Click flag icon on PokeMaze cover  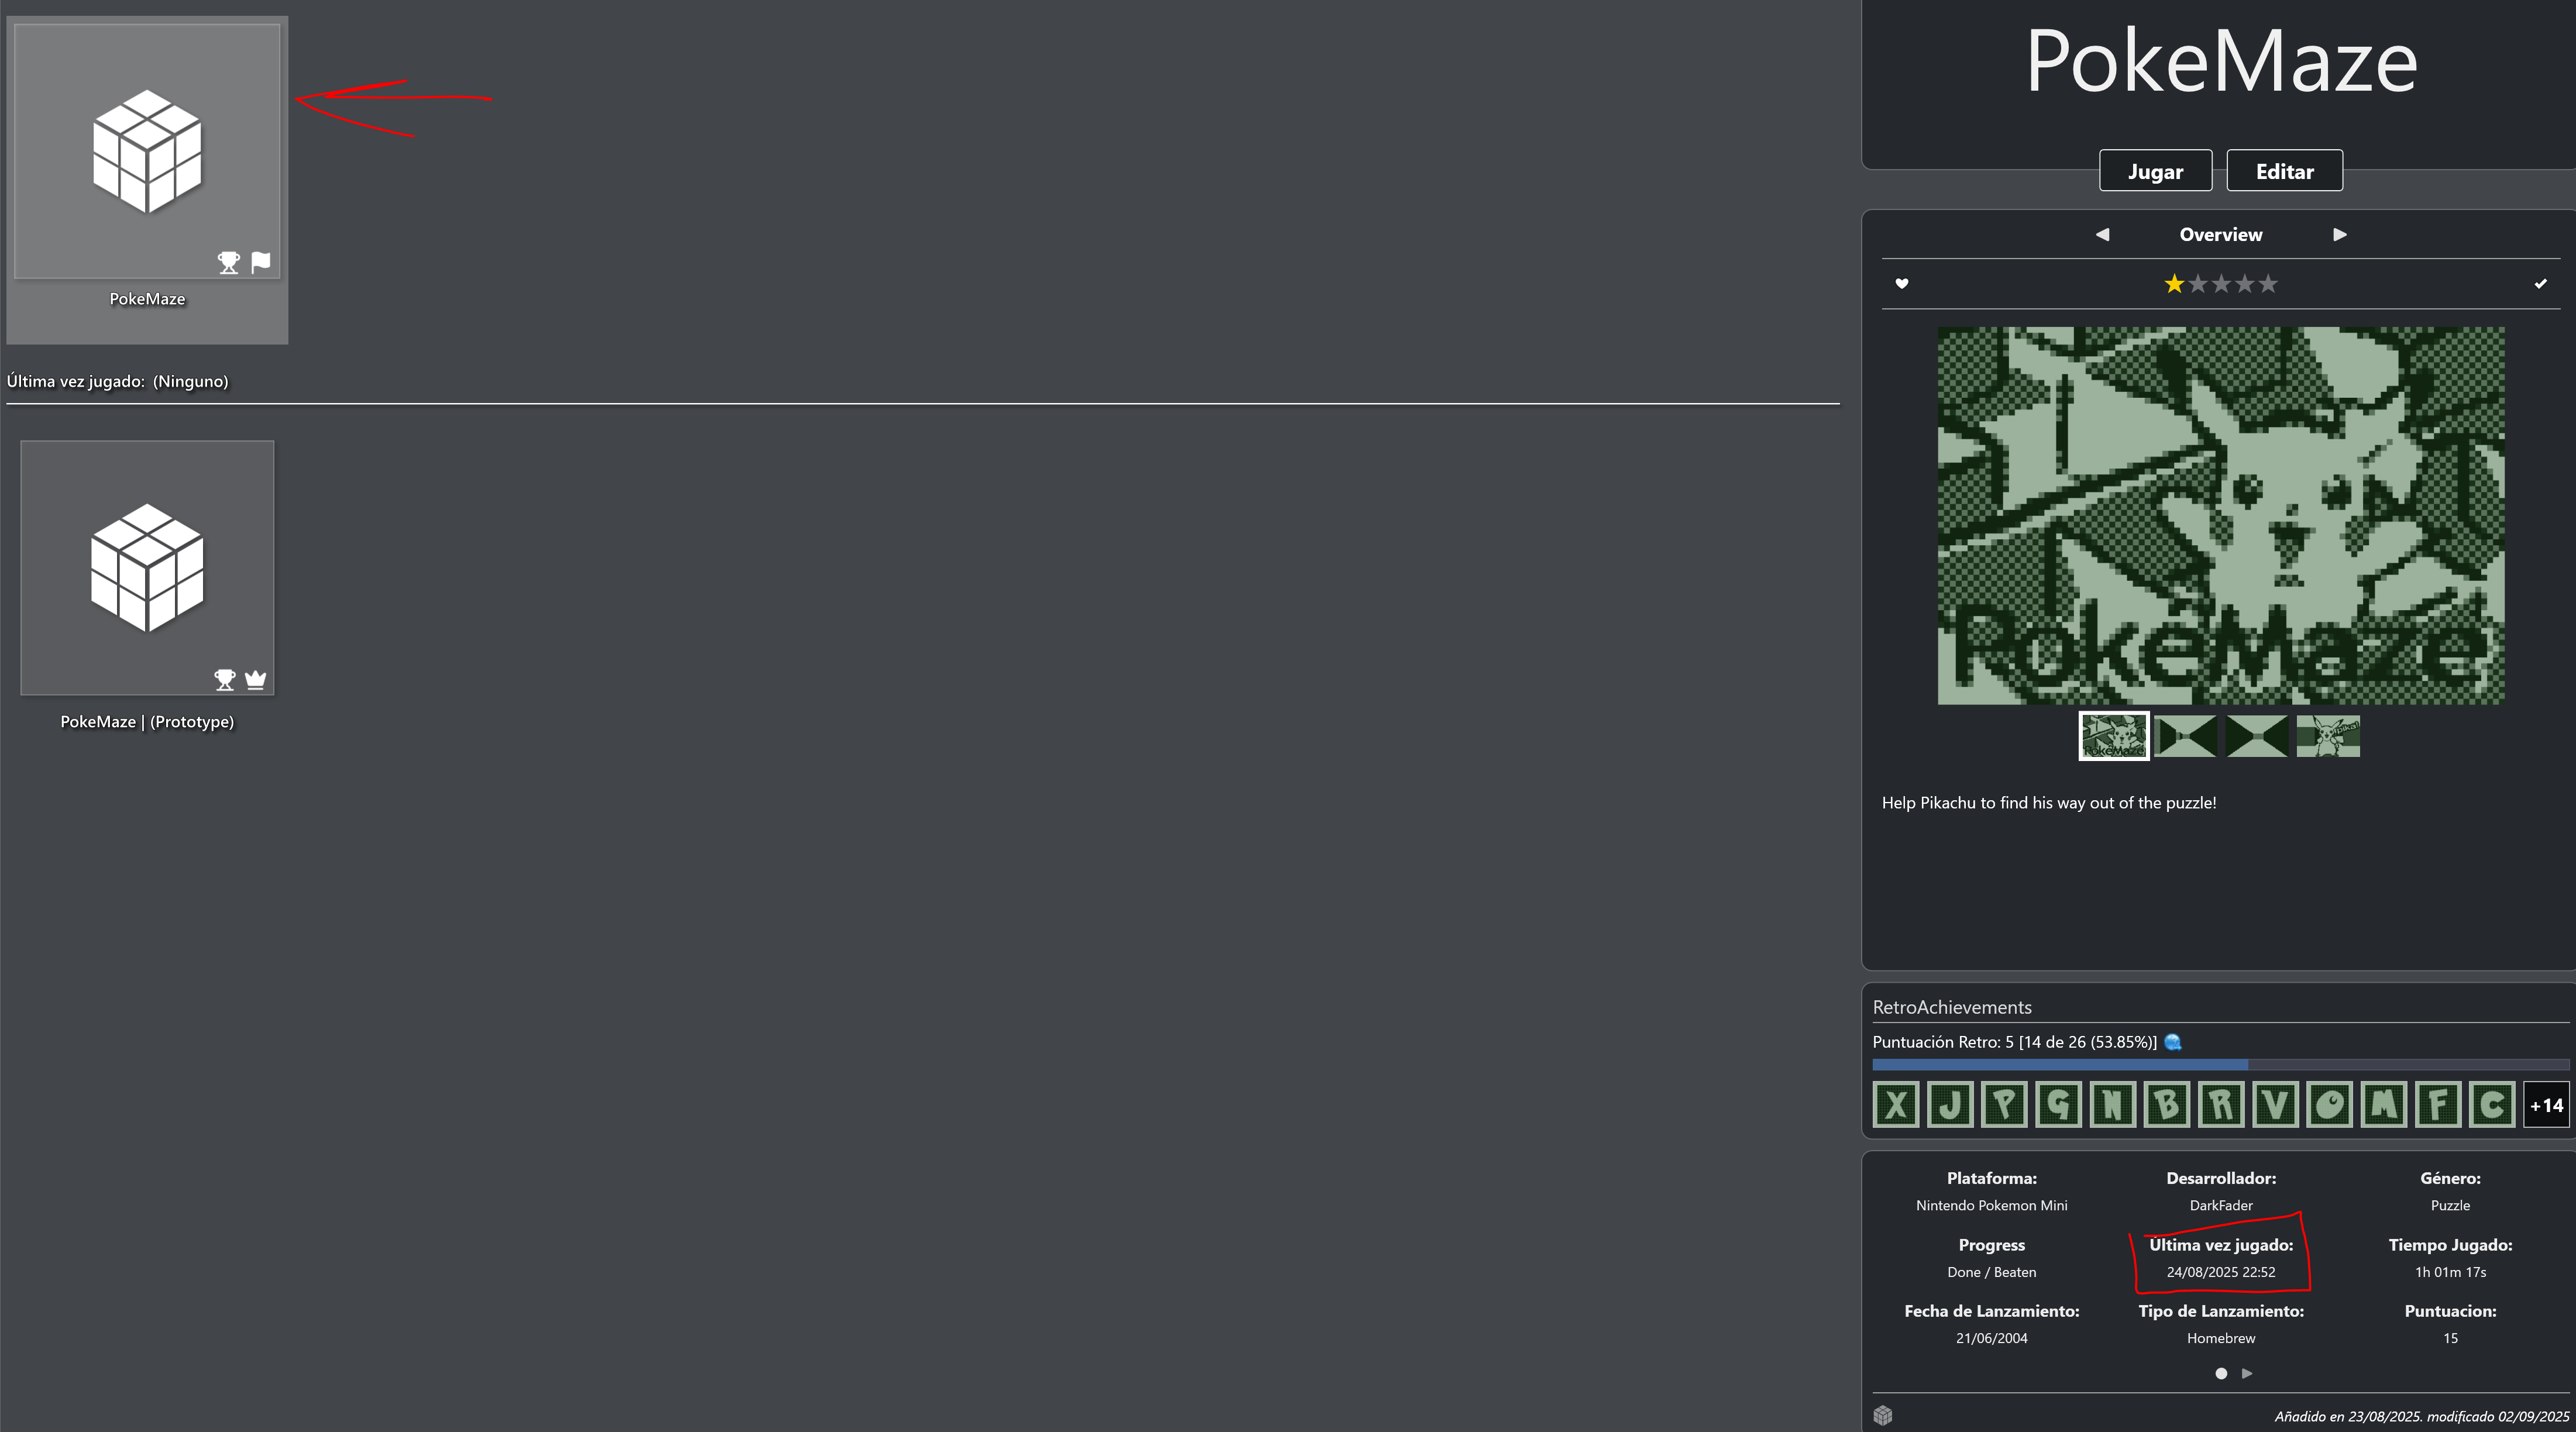click(x=261, y=263)
